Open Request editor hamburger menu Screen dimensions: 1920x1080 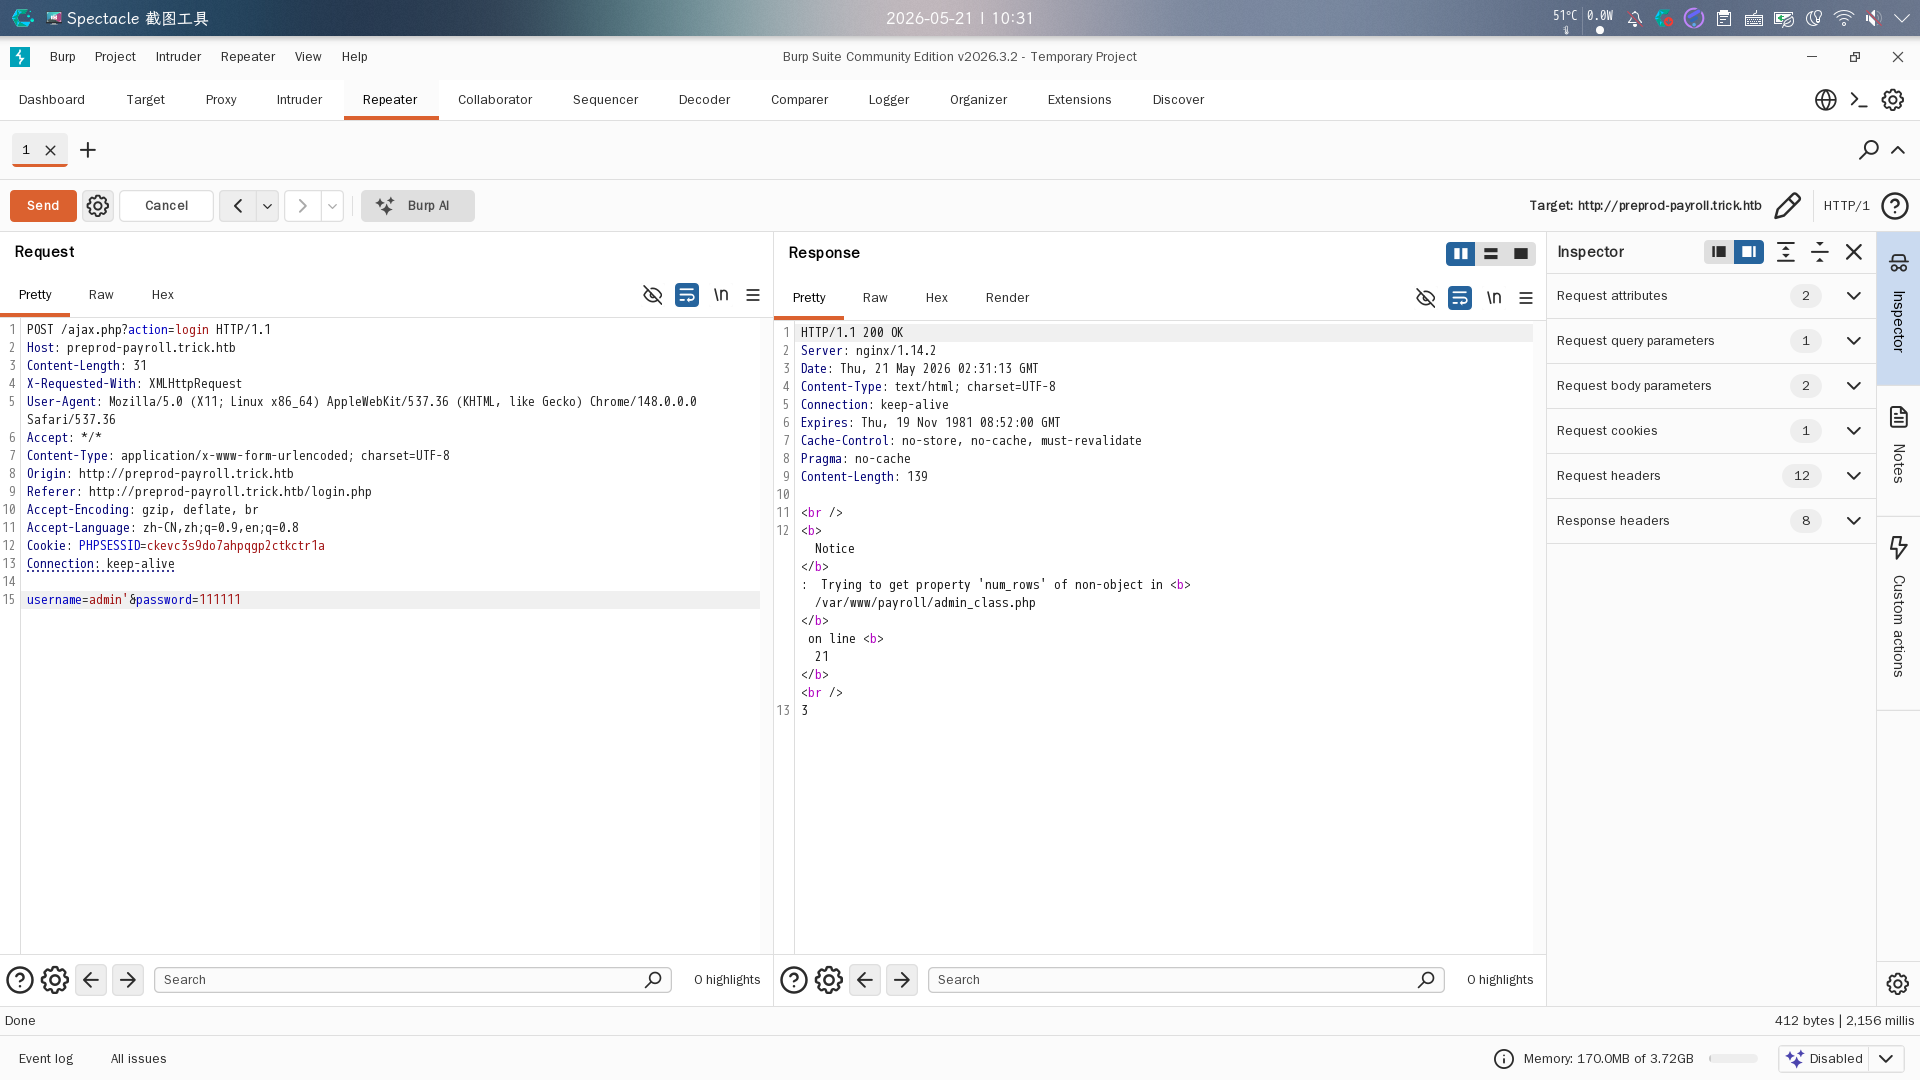coord(753,295)
